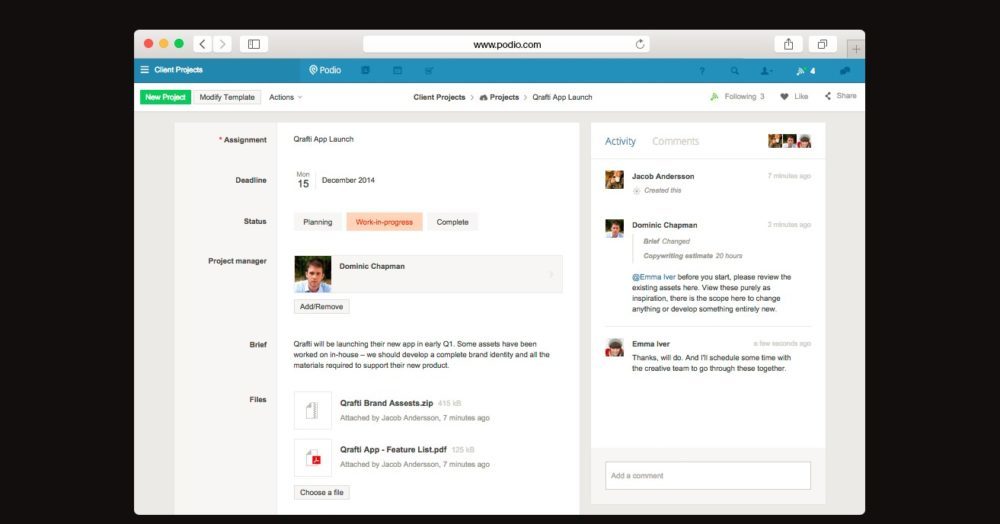This screenshot has height=524, width=1000.
Task: Open the chat icon in Podio header
Action: click(x=845, y=71)
